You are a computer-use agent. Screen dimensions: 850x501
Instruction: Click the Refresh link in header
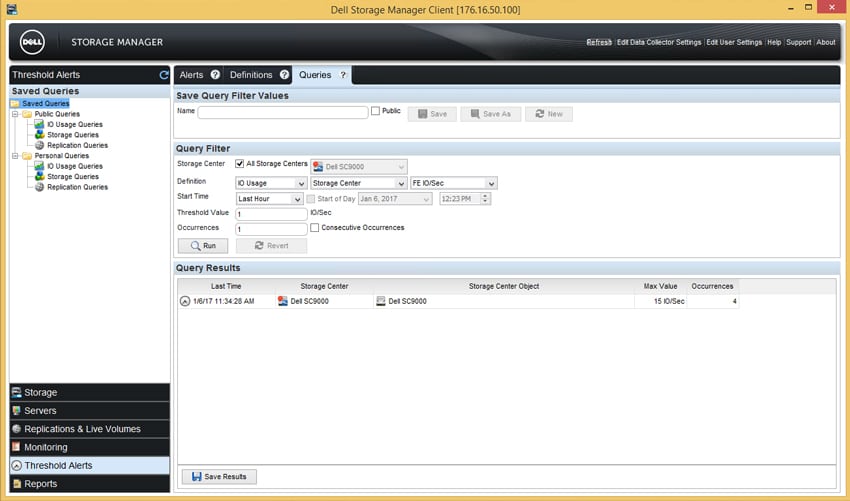(599, 42)
